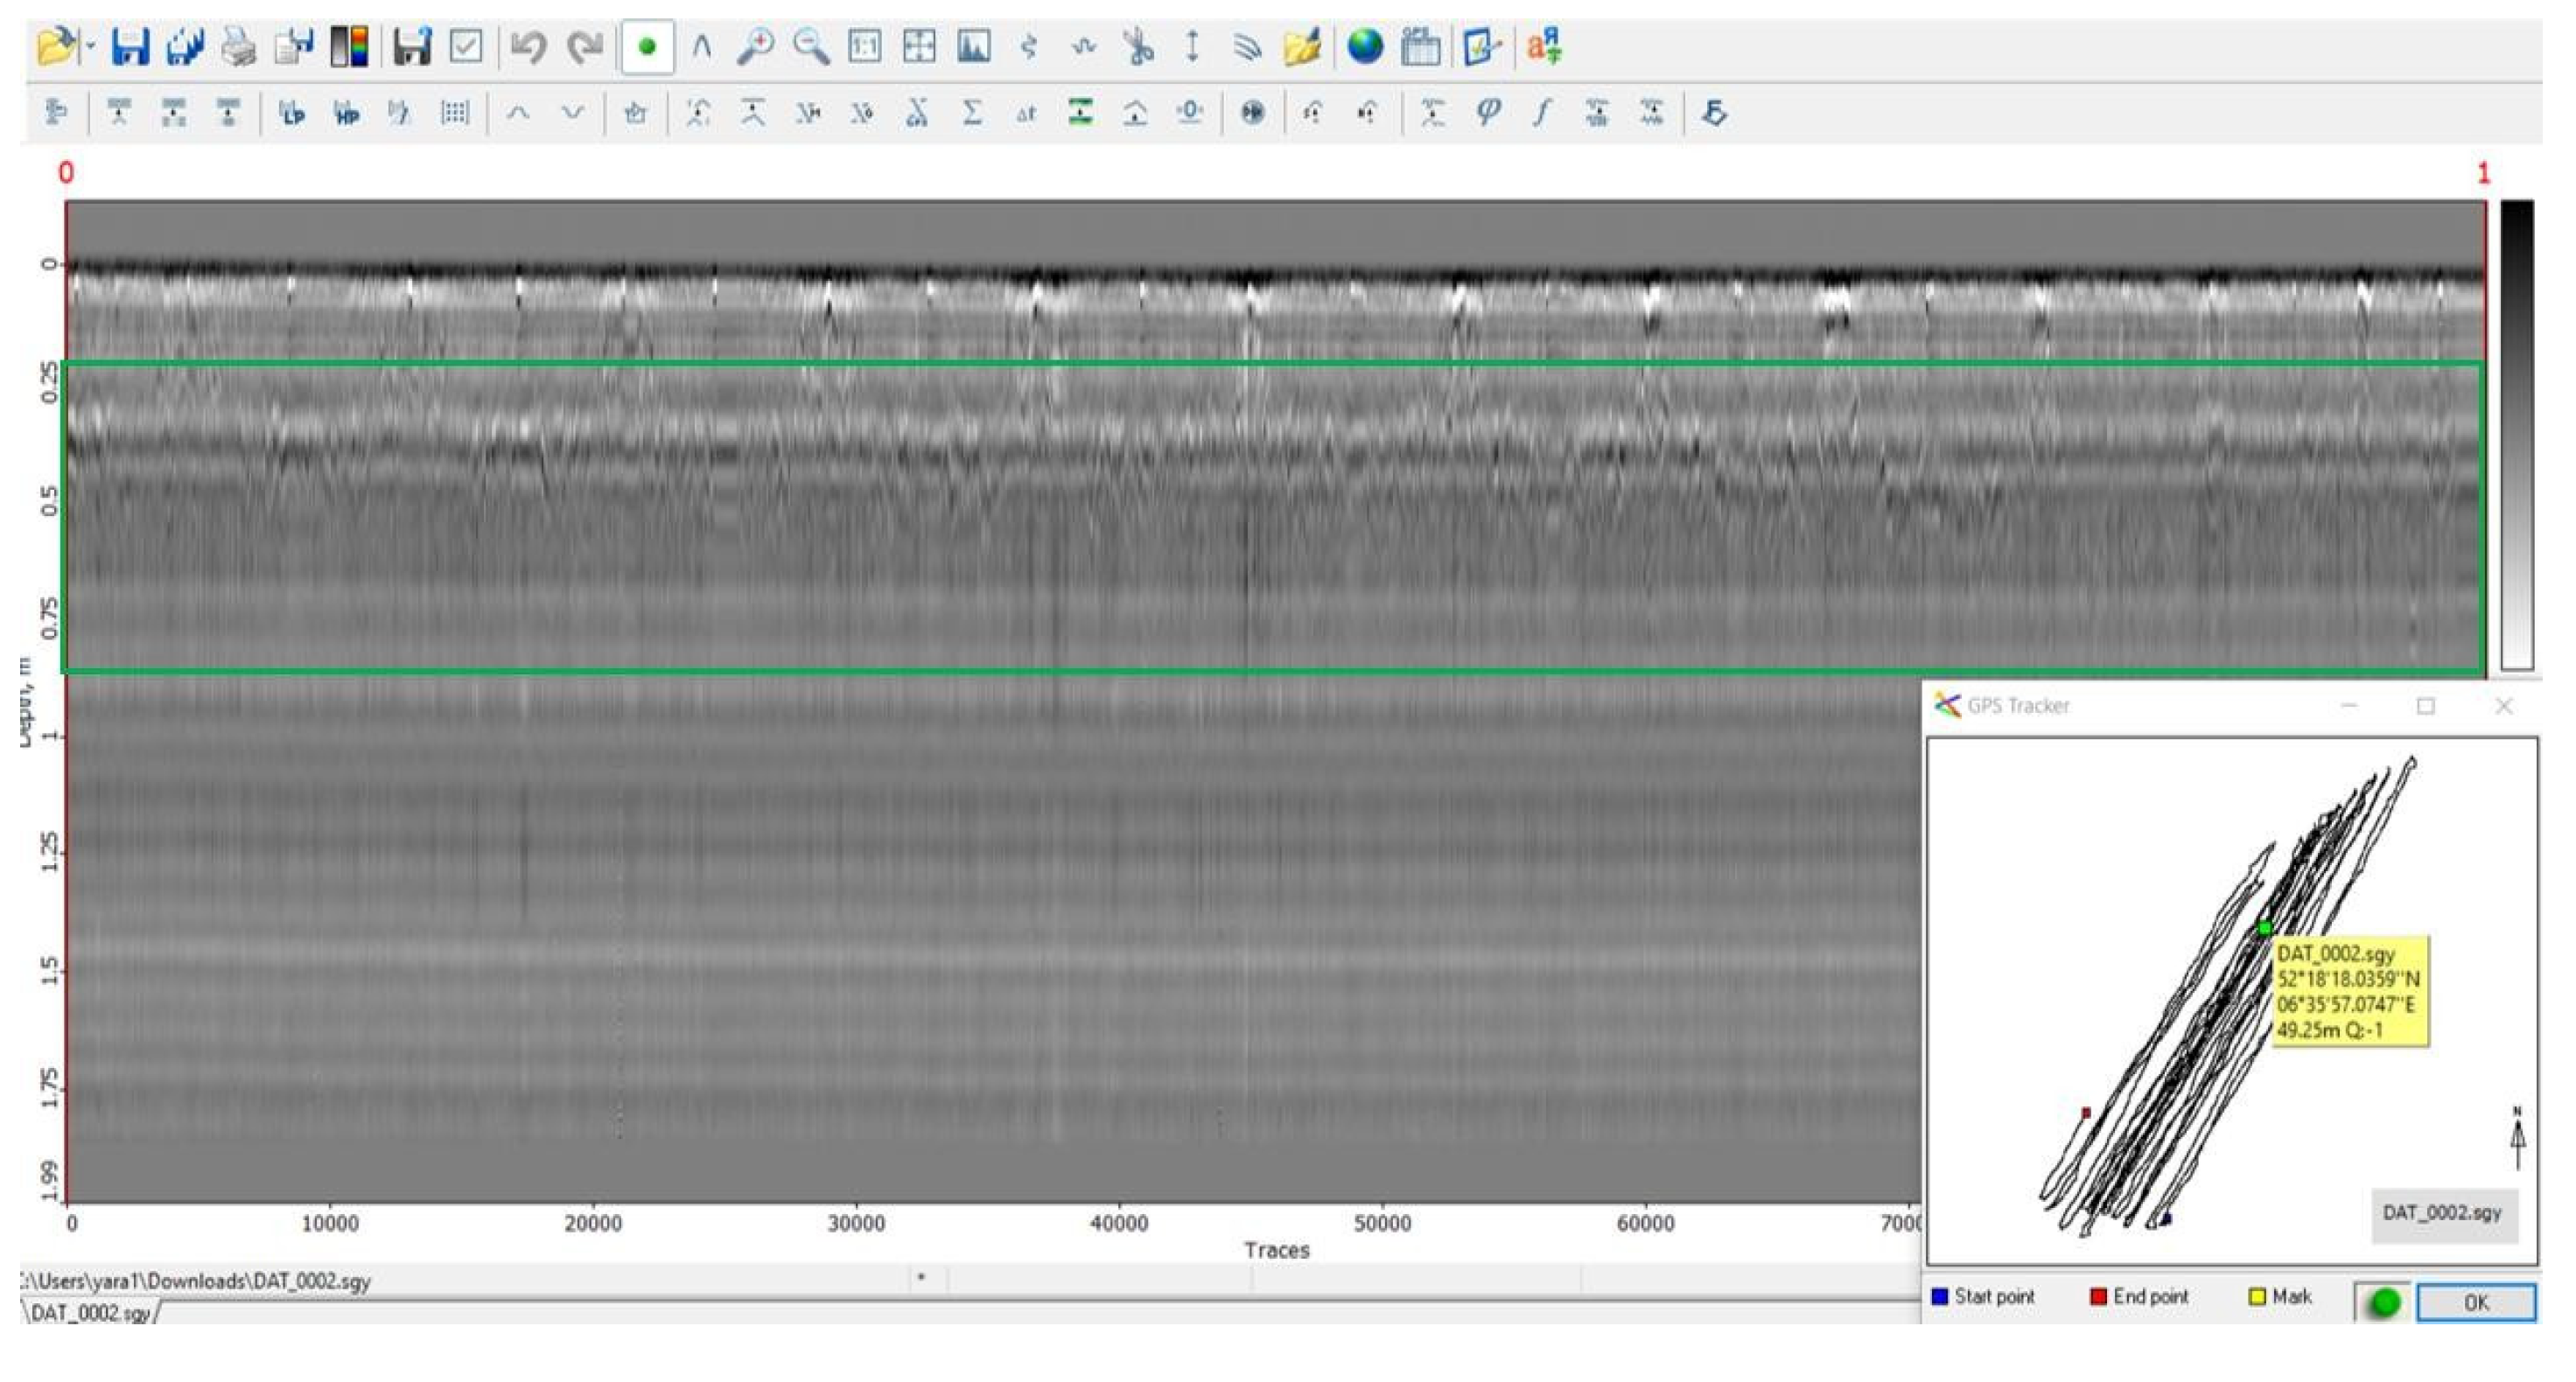Apply the LP low-pass filter
The image size is (2576, 1382).
(291, 113)
